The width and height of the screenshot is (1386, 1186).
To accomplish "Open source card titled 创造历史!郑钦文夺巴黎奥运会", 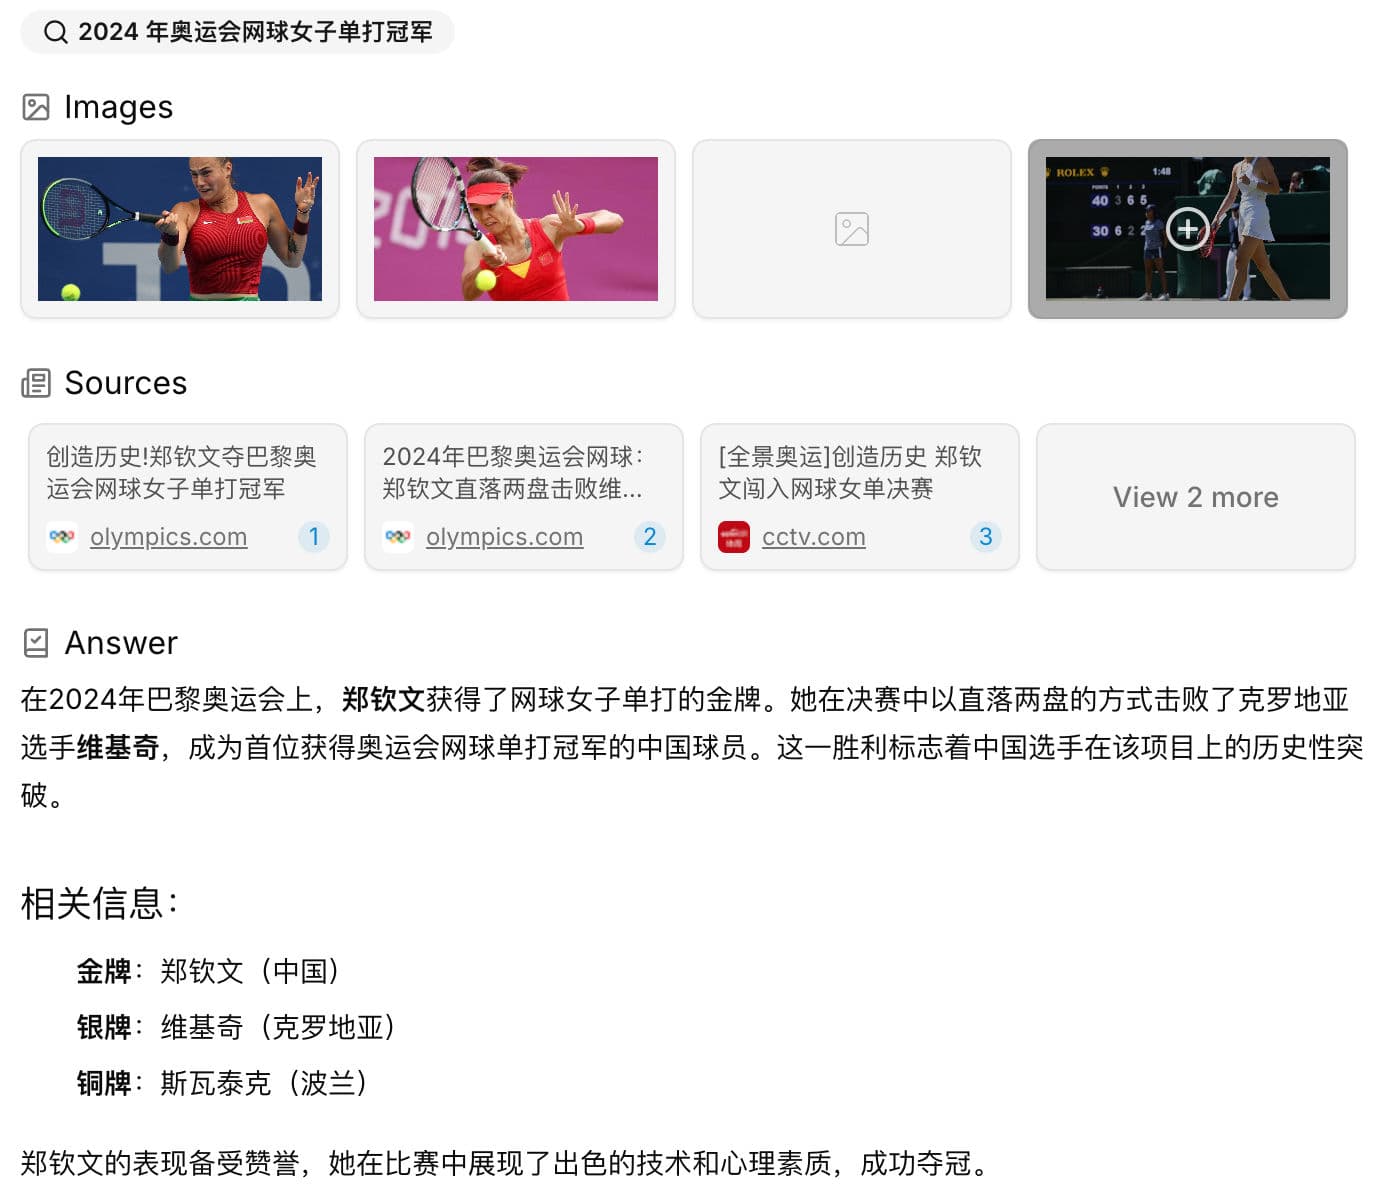I will coord(182,473).
